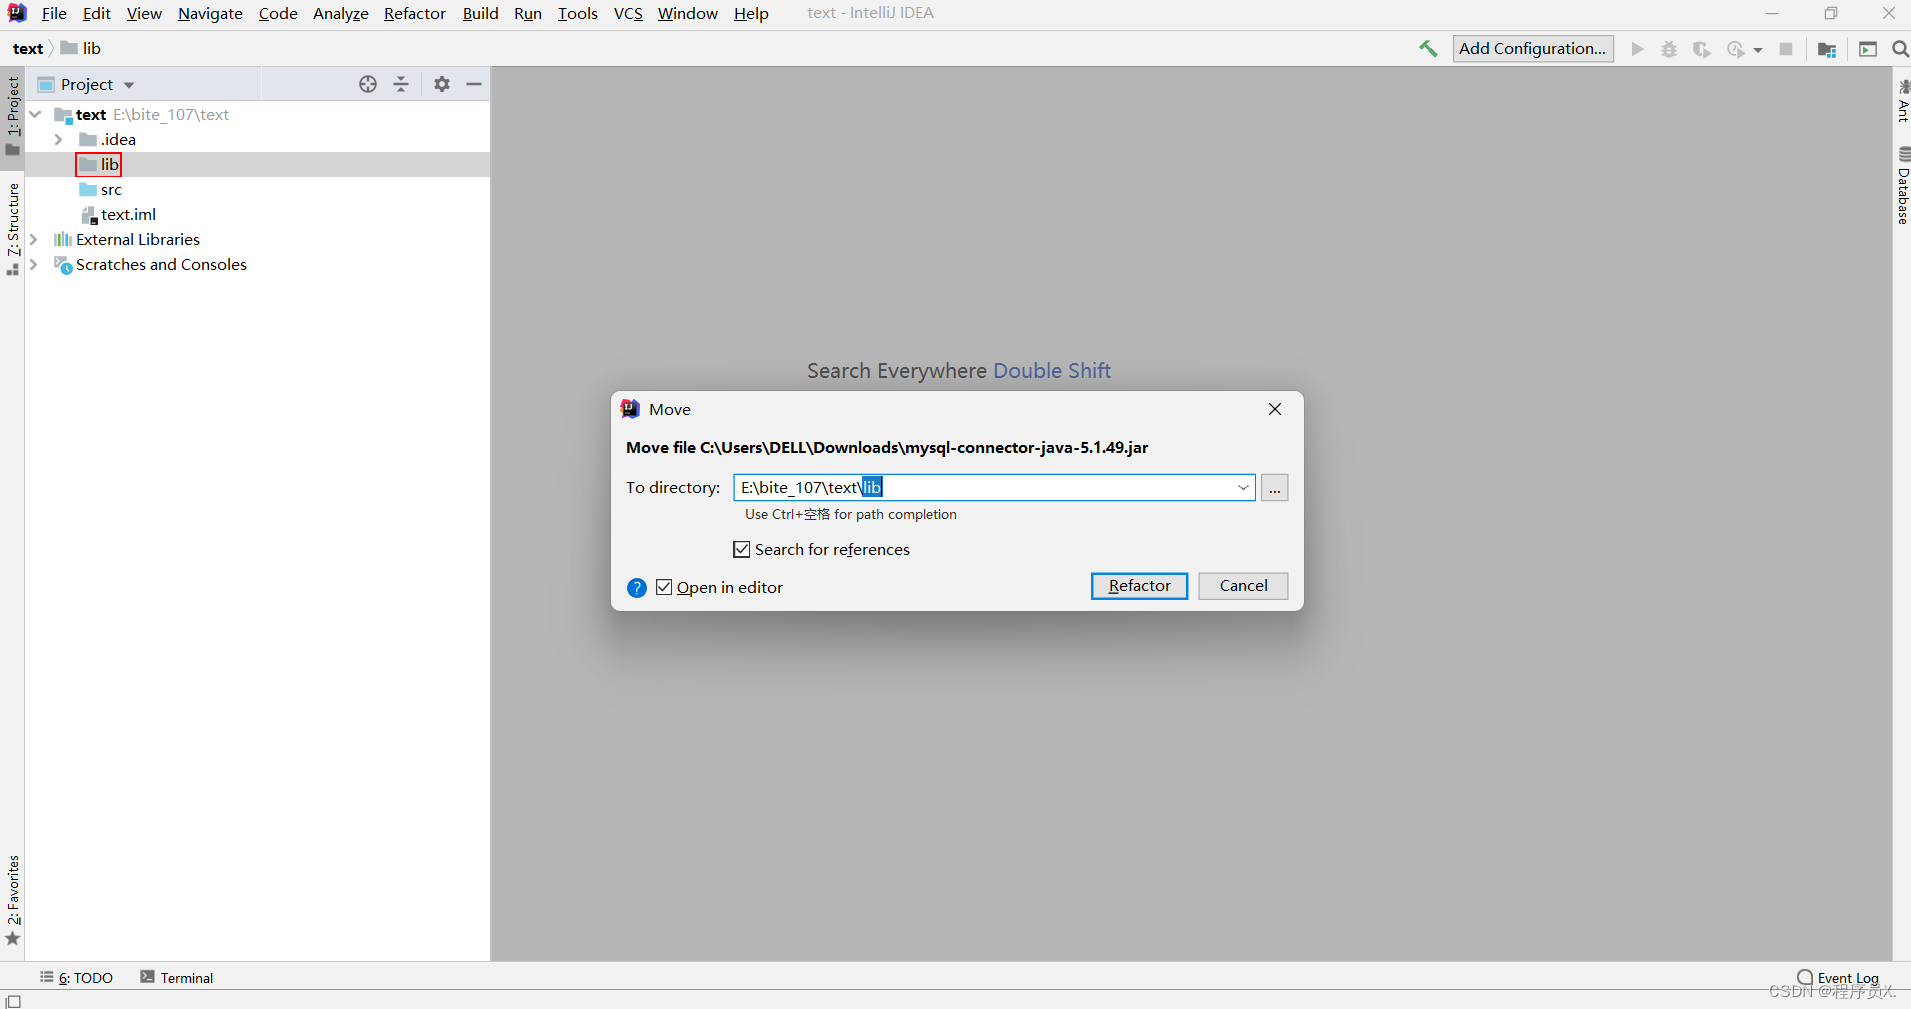Click the Debug bug icon in toolbar
The image size is (1911, 1009).
[1669, 49]
